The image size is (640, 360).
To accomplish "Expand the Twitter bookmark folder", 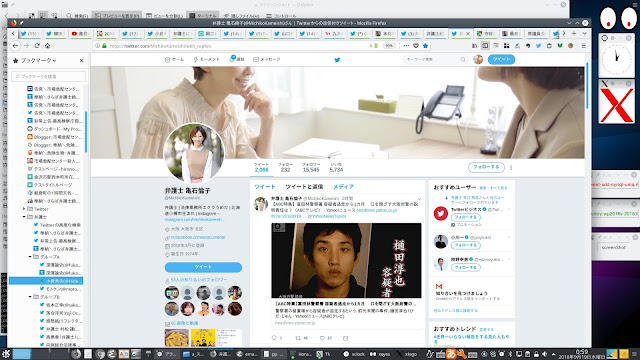I will (x=24, y=209).
